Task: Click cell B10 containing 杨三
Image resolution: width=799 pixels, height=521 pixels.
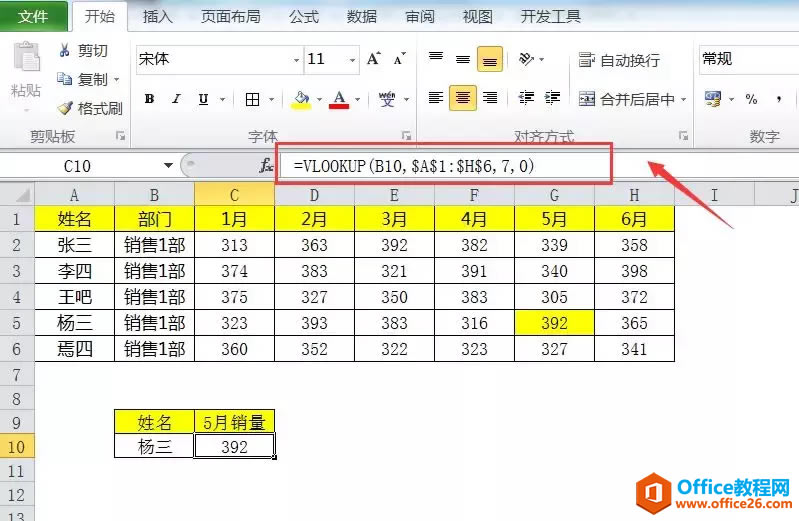Action: [x=154, y=447]
